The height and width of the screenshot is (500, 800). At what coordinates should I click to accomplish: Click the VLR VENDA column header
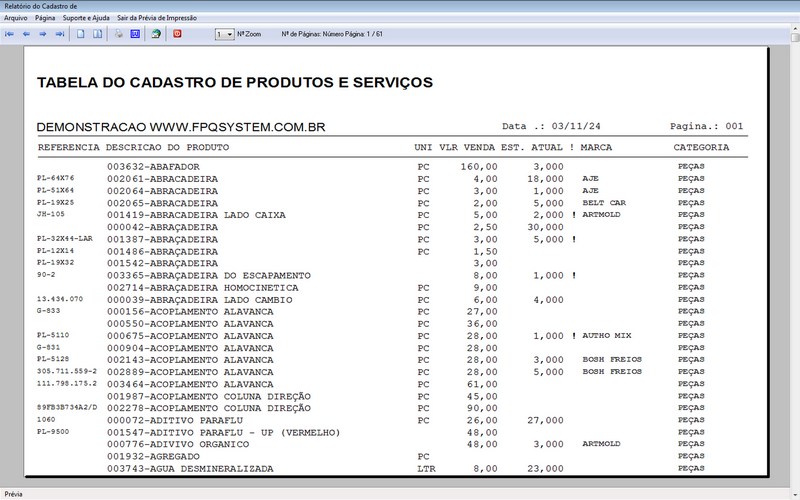[x=467, y=147]
